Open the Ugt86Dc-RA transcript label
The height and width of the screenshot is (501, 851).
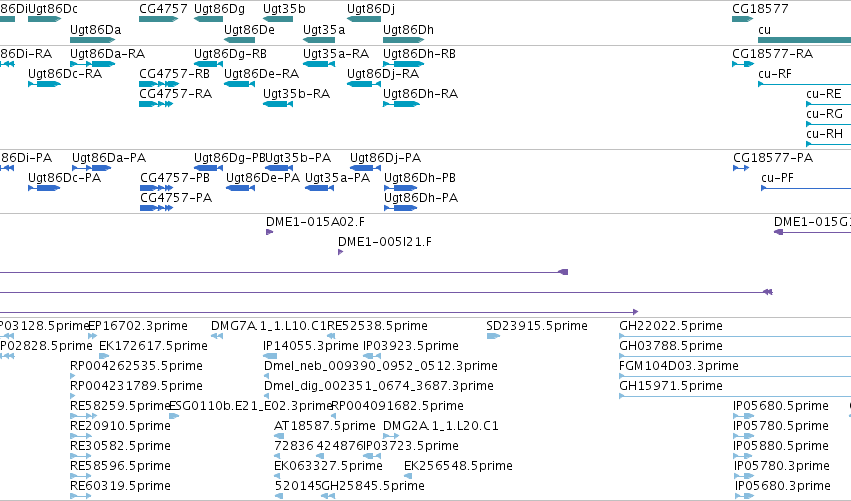tap(65, 73)
